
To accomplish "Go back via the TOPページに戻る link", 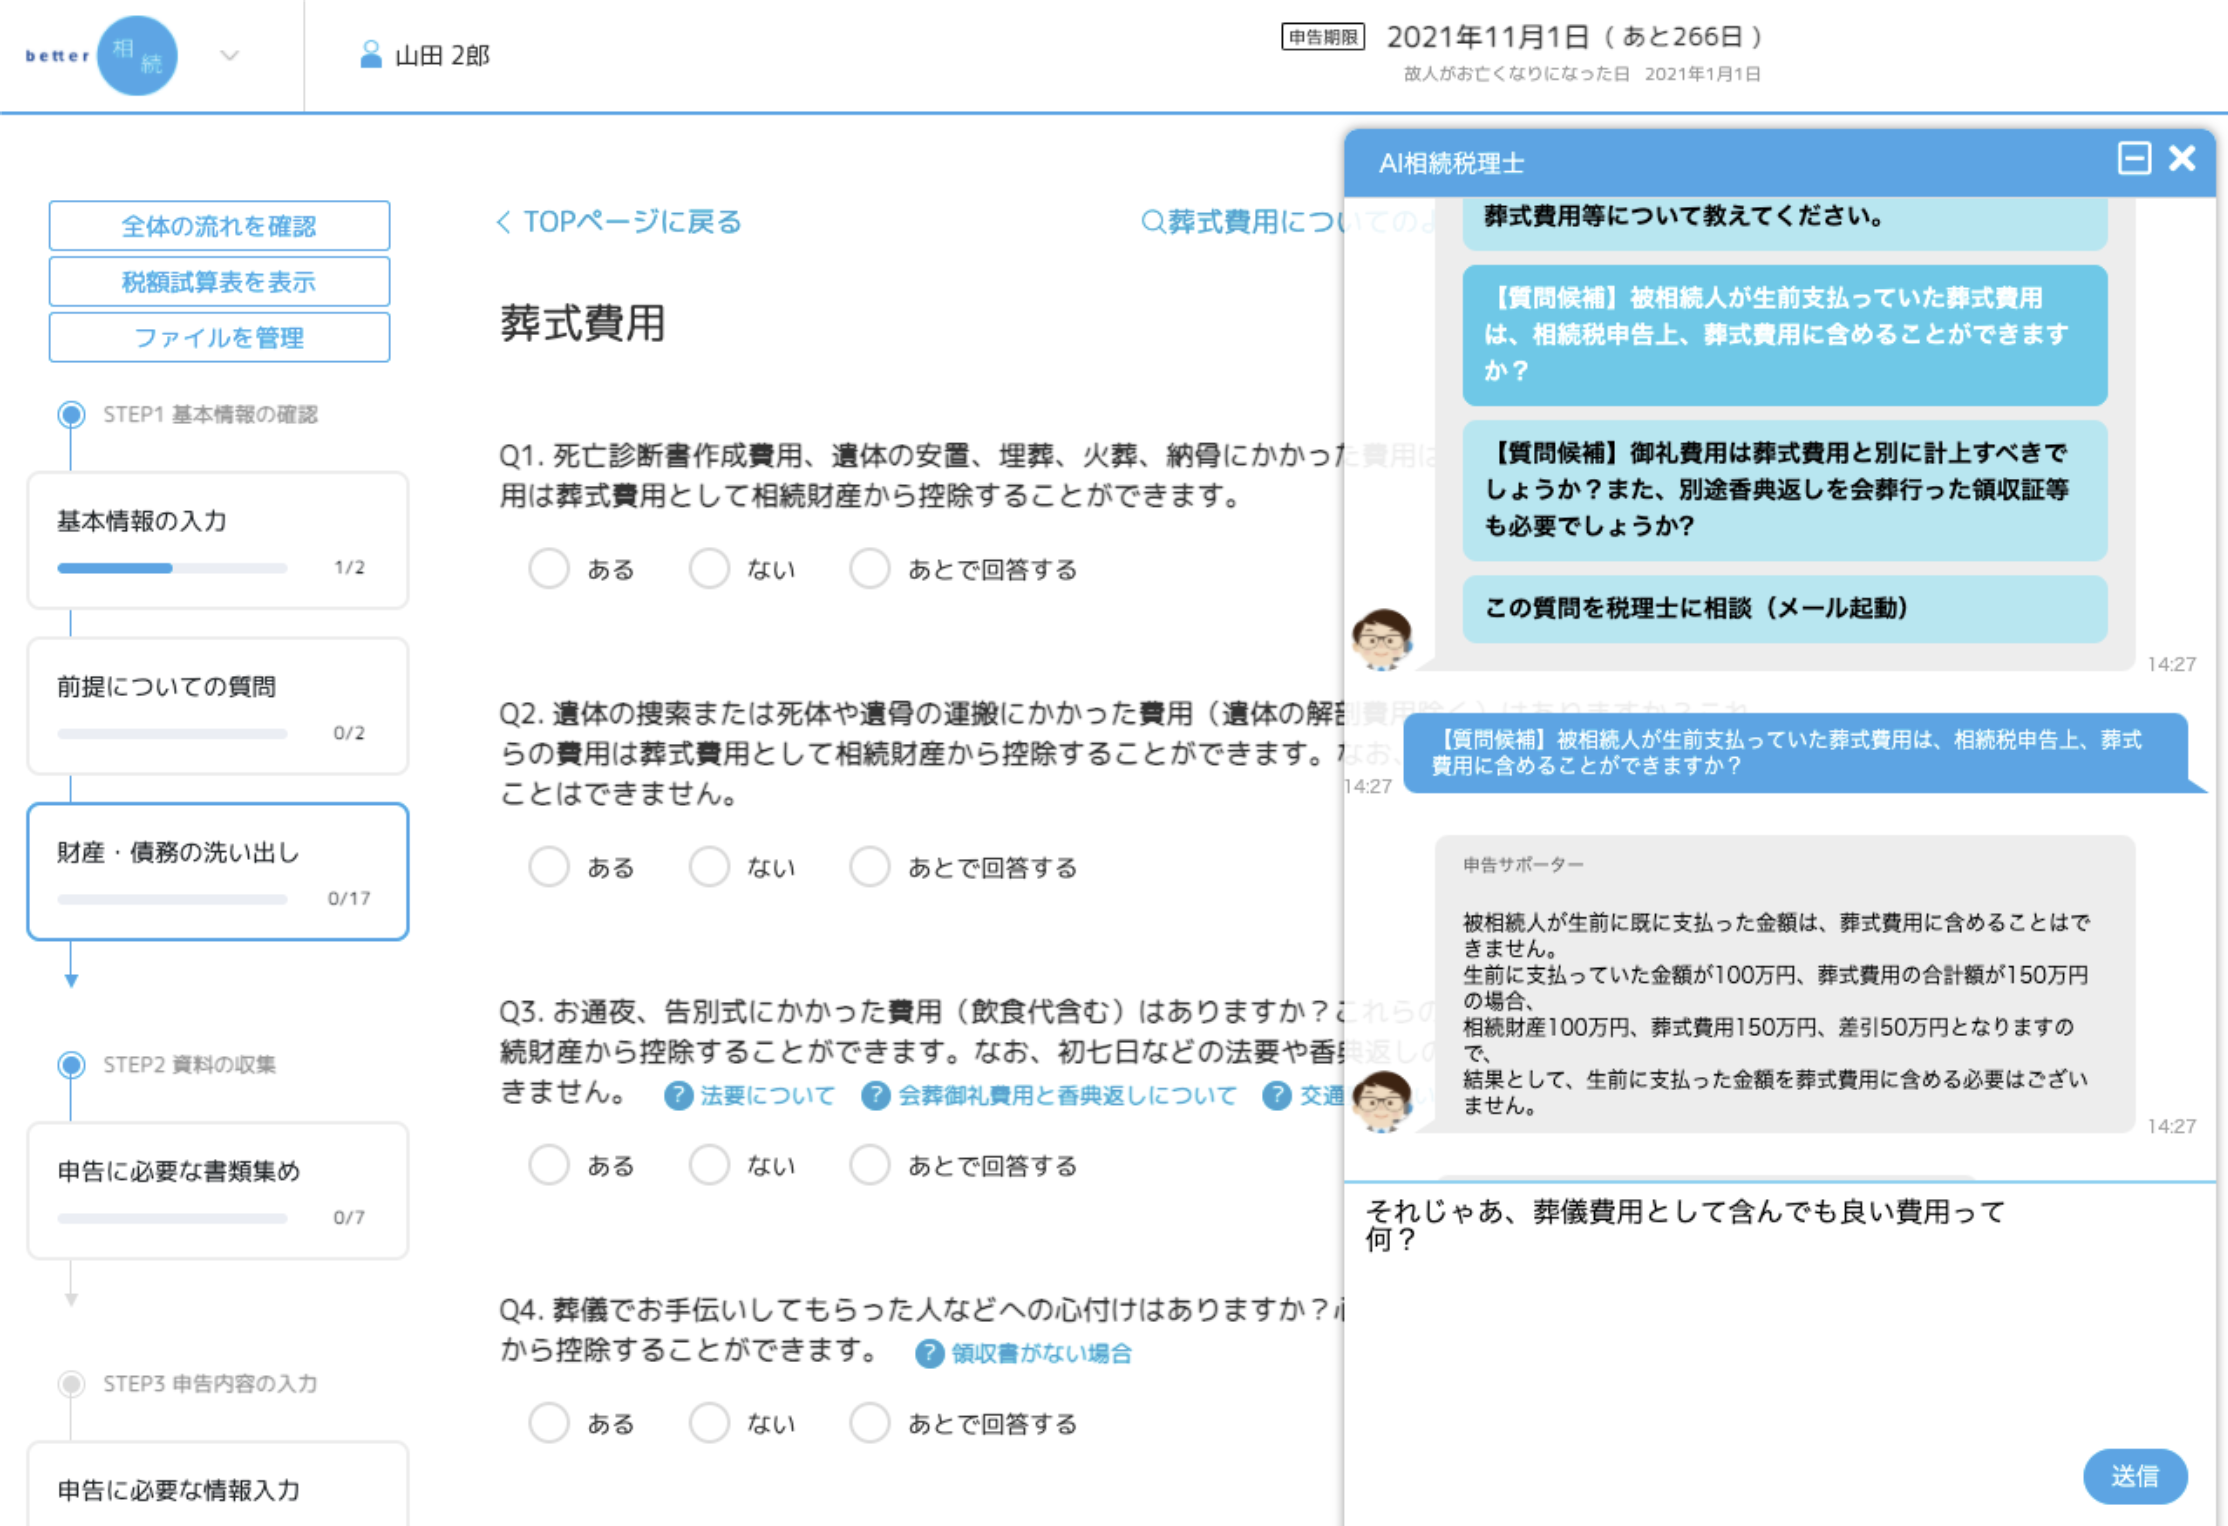I will [x=620, y=220].
